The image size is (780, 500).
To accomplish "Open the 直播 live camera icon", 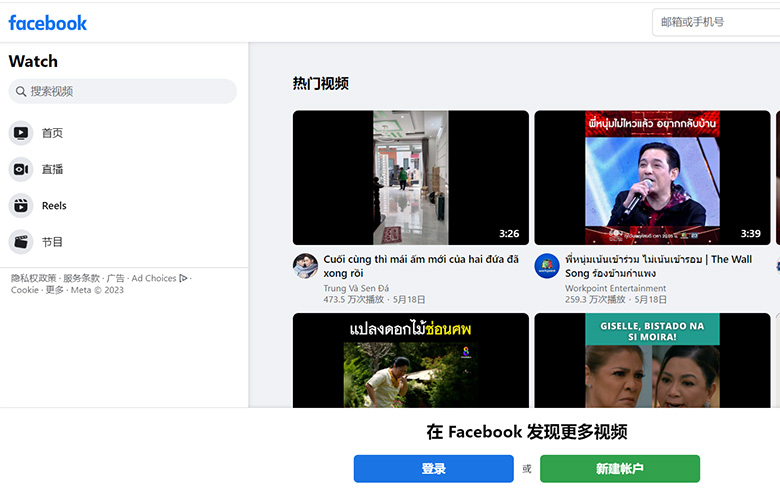I will tap(21, 169).
